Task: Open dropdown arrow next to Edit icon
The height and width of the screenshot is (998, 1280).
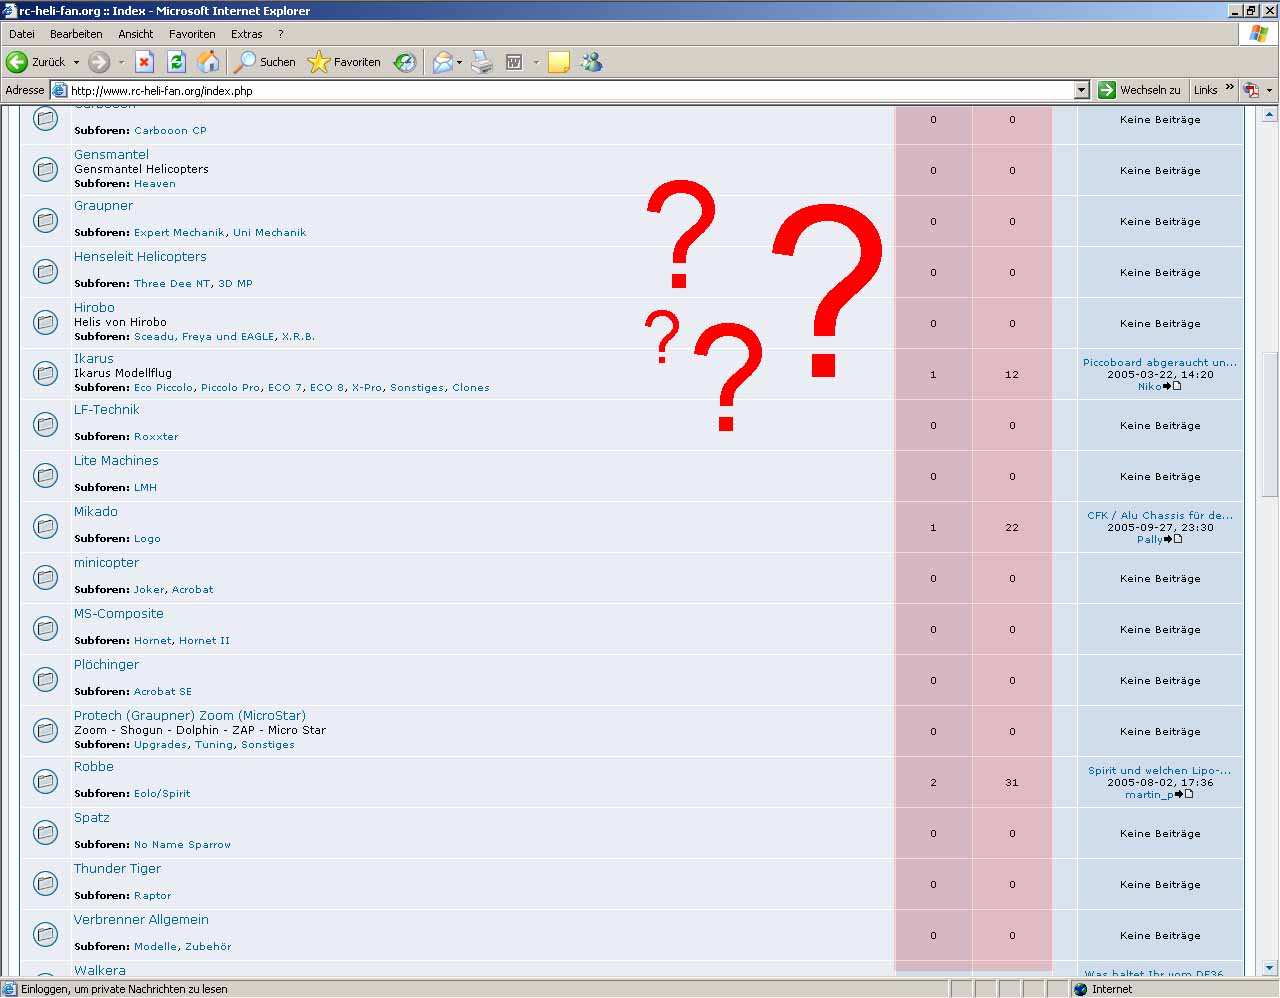Action: (536, 62)
